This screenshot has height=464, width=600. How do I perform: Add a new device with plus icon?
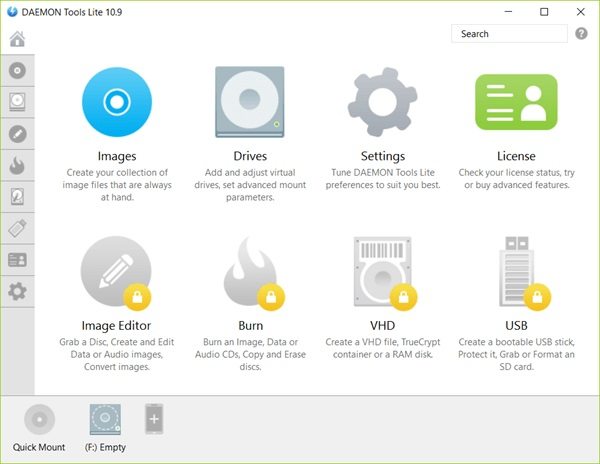(154, 419)
